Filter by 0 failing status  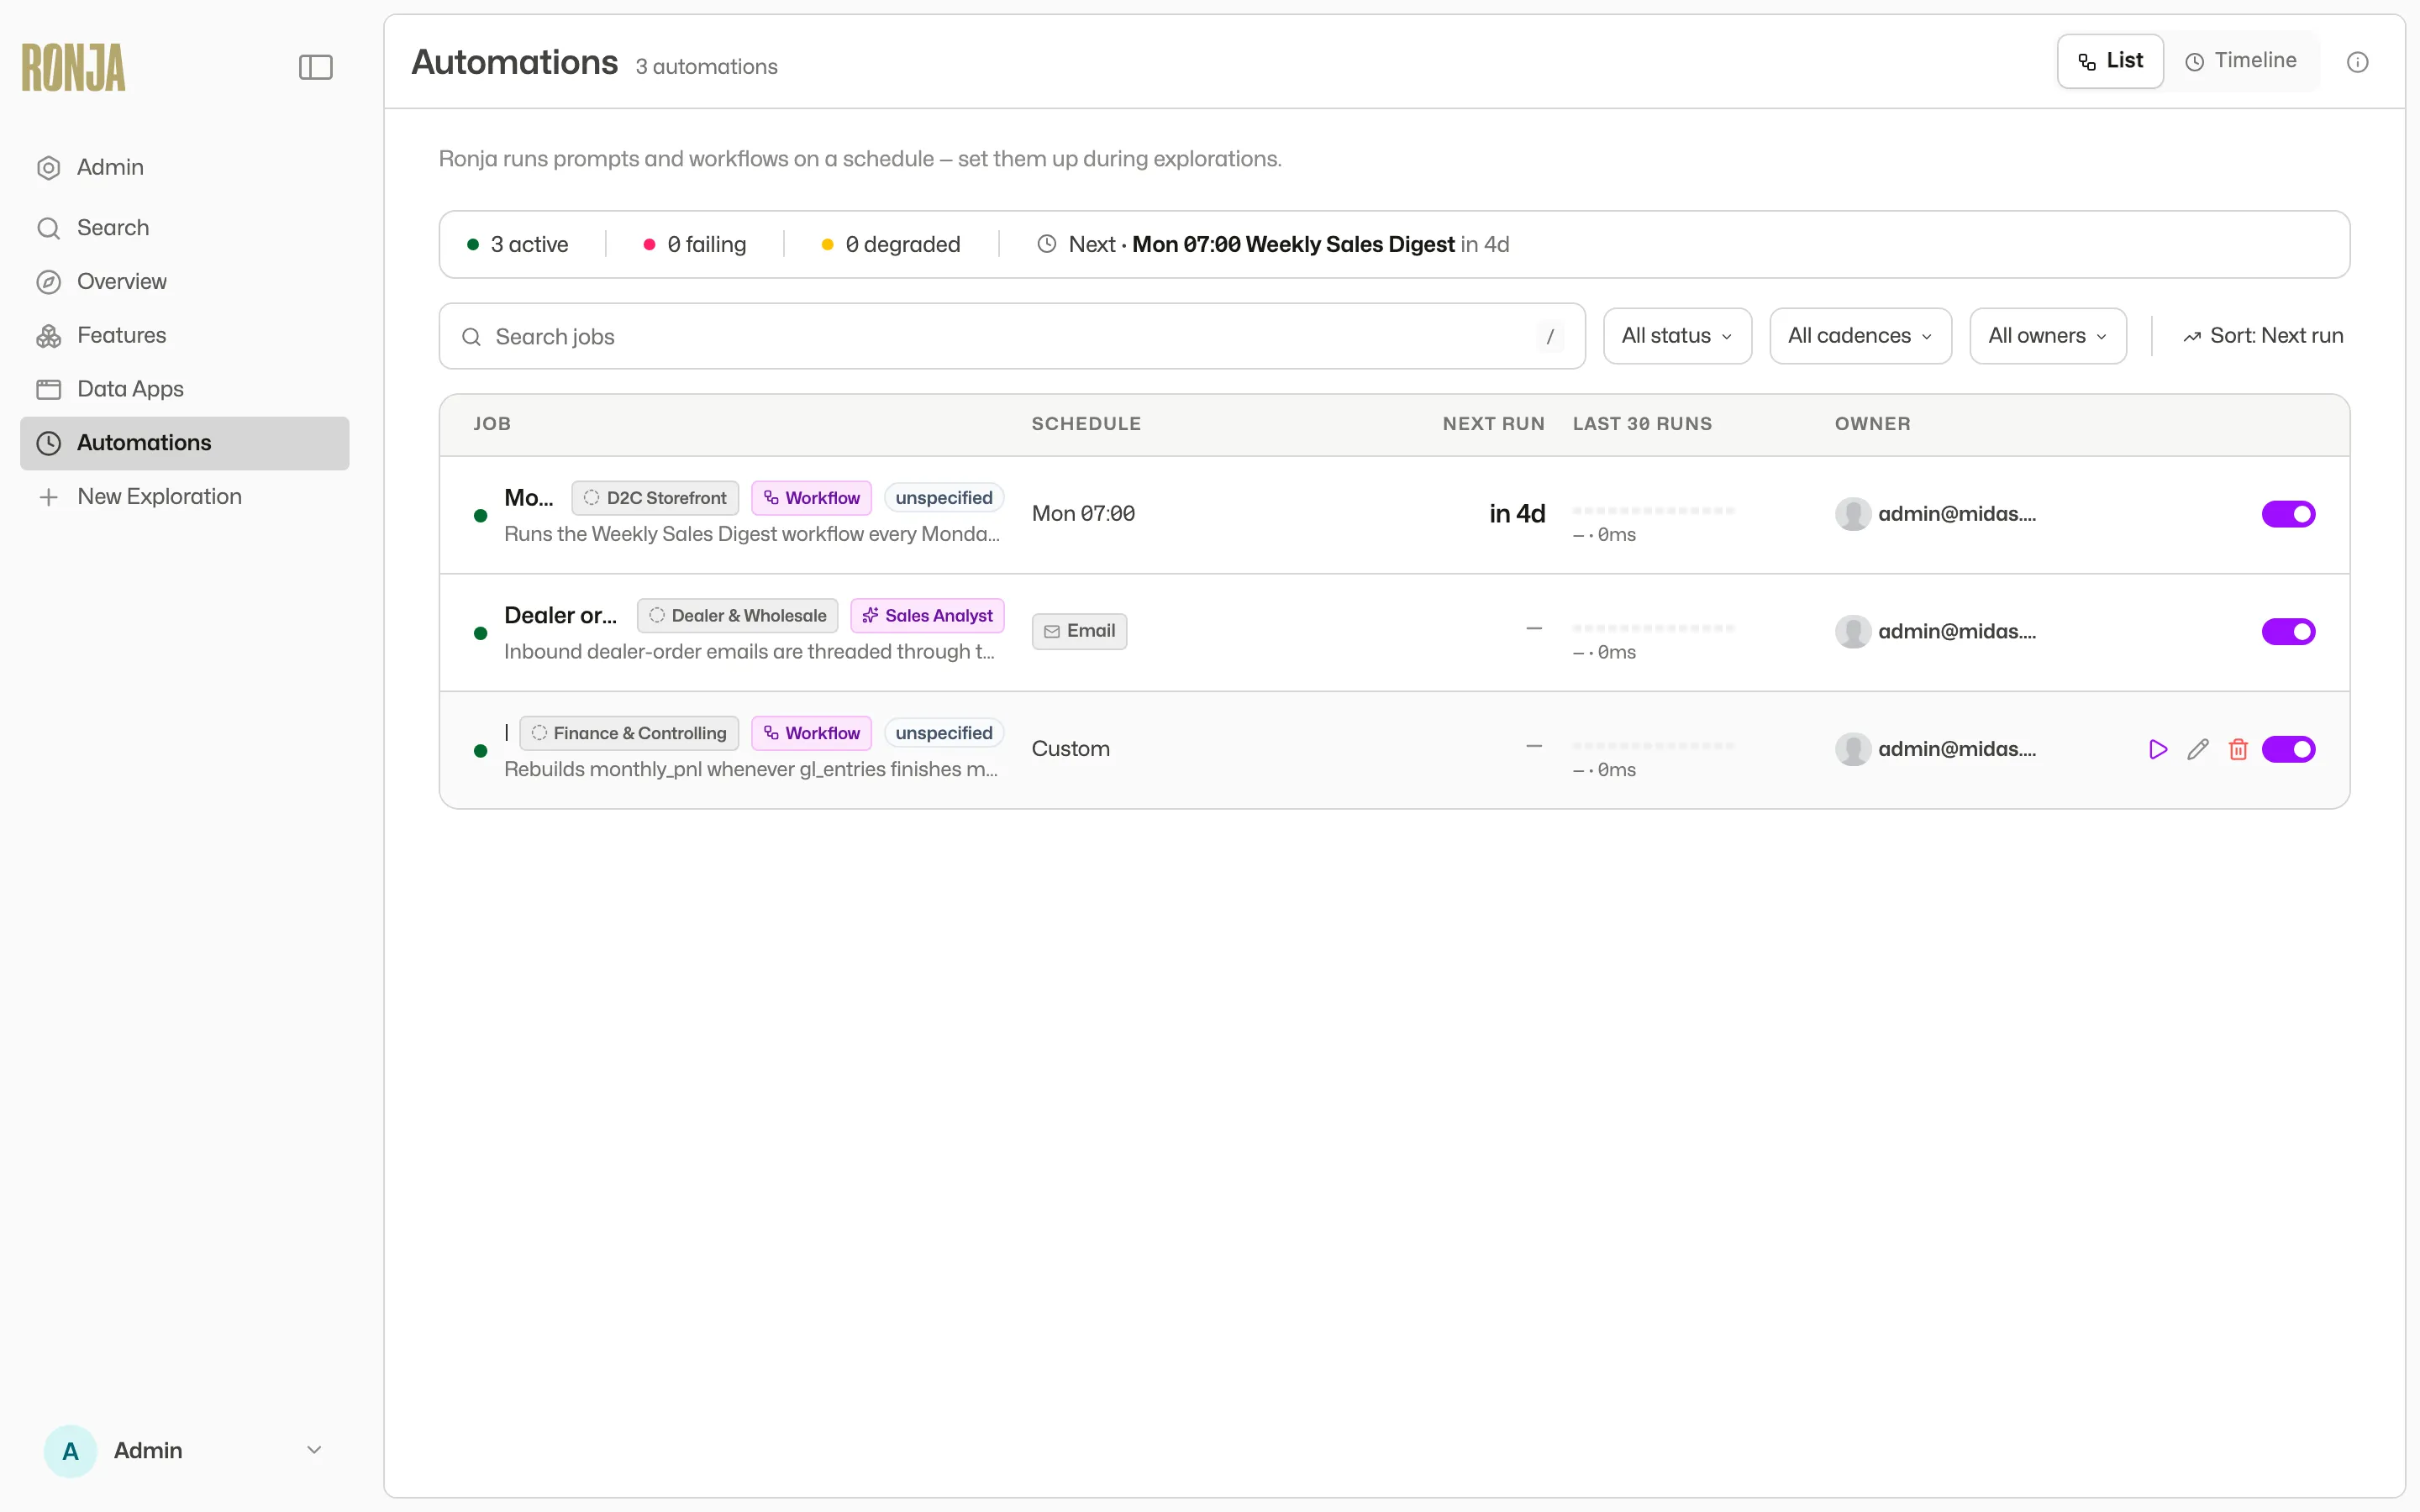(x=694, y=244)
